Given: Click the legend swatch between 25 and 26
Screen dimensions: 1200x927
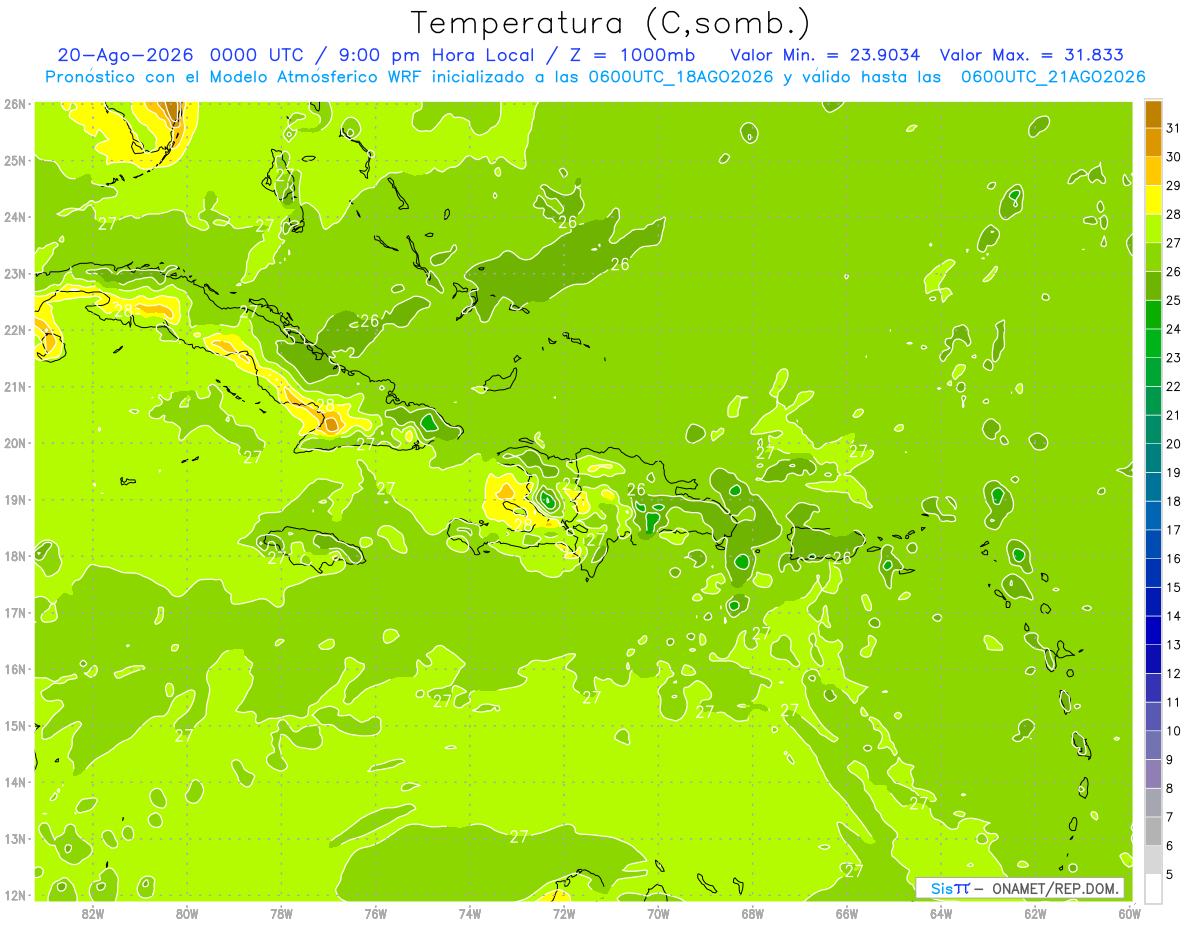Looking at the screenshot, I should pos(1153,286).
